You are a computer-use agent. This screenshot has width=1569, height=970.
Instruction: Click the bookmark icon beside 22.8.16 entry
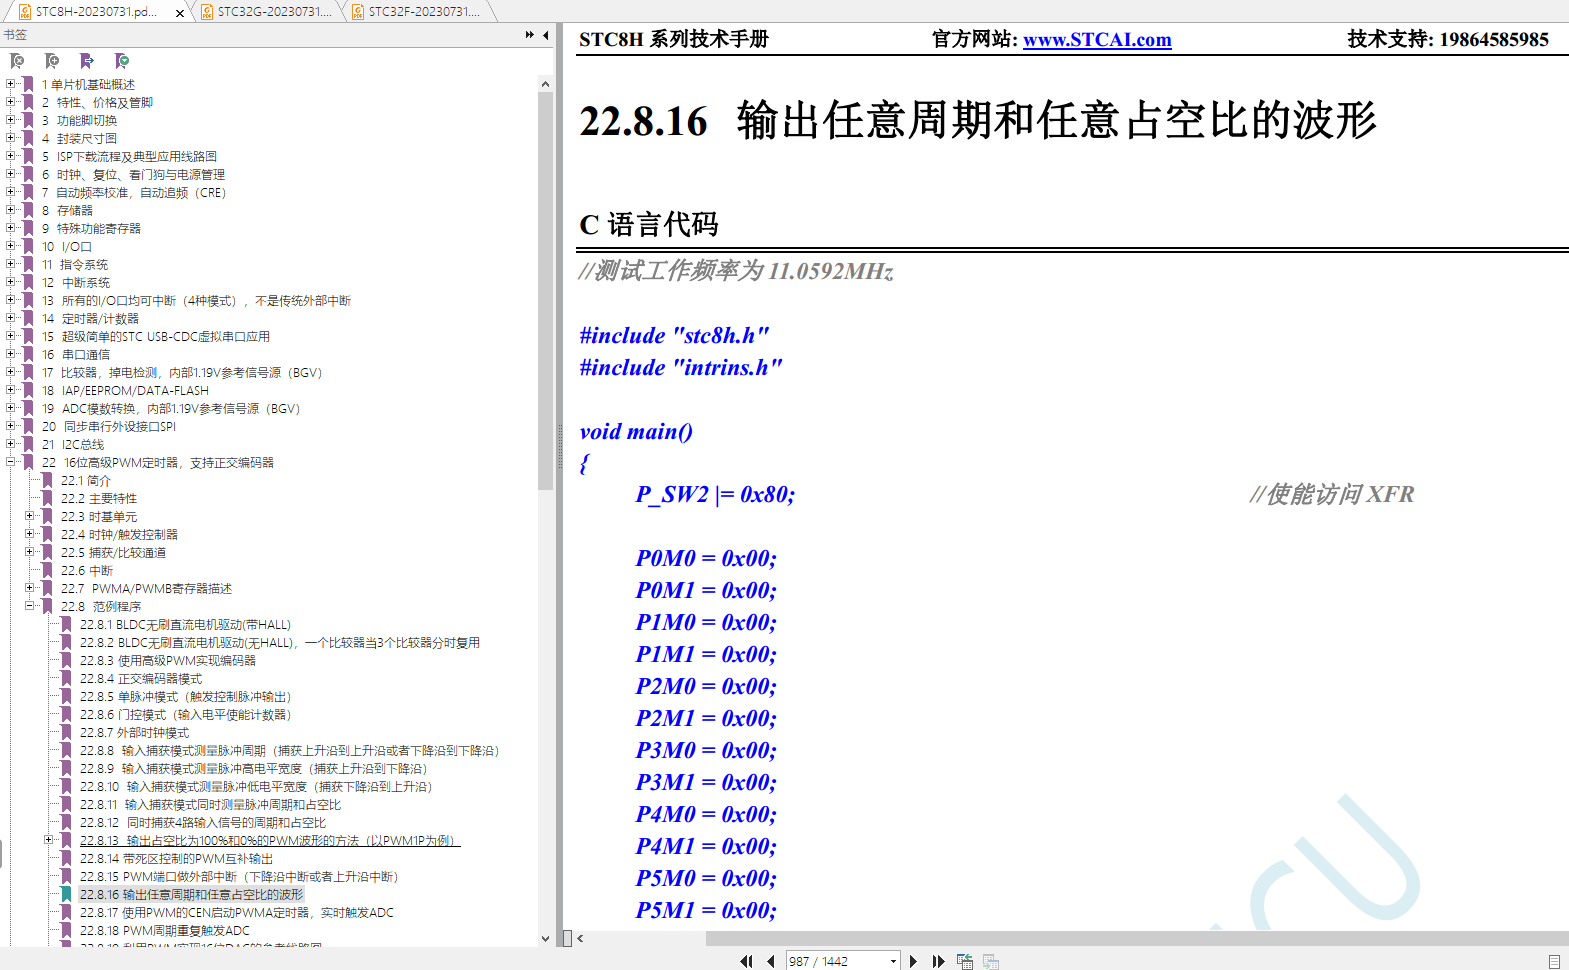coord(66,894)
